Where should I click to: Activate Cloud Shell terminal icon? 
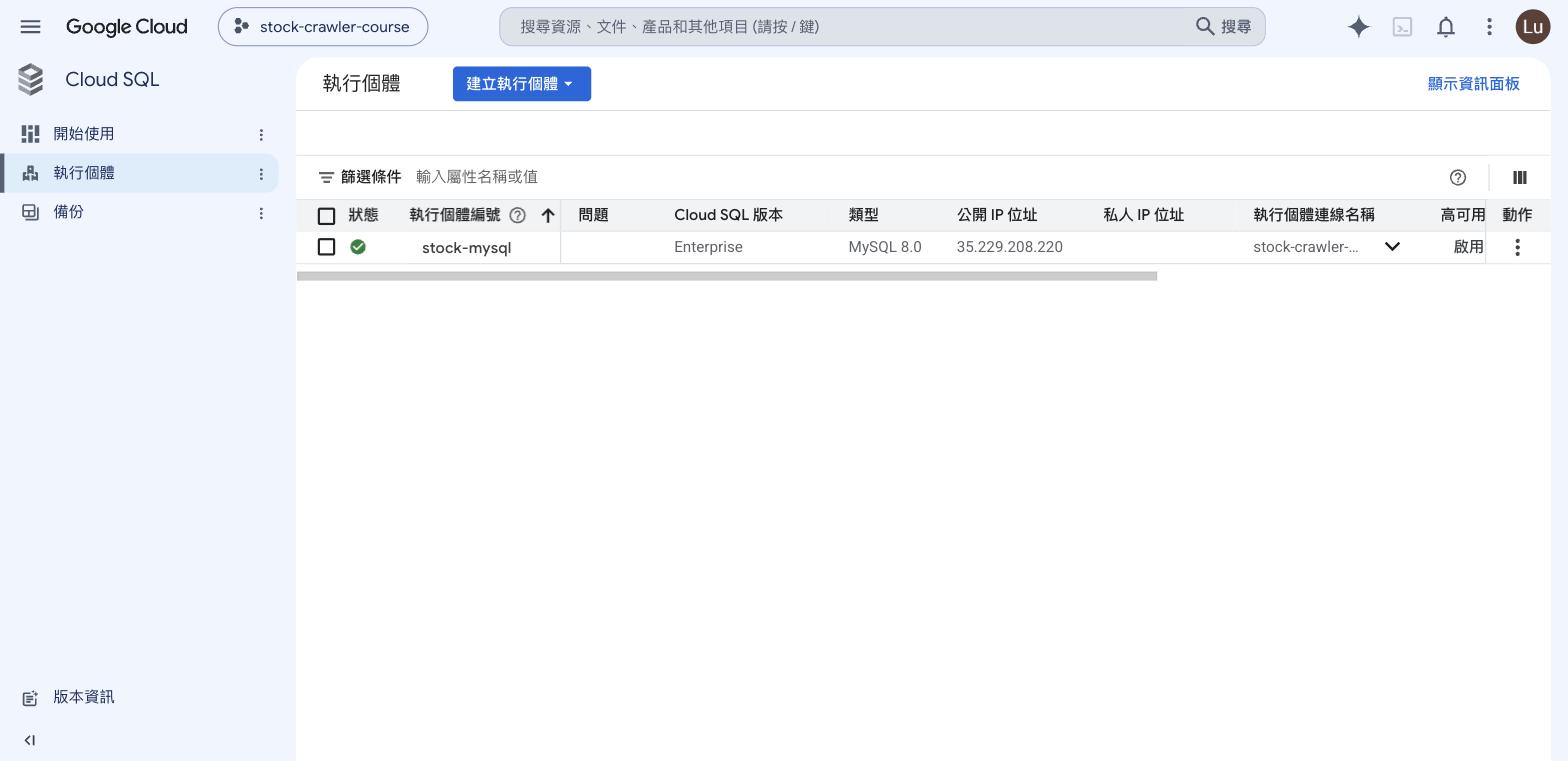point(1403,27)
